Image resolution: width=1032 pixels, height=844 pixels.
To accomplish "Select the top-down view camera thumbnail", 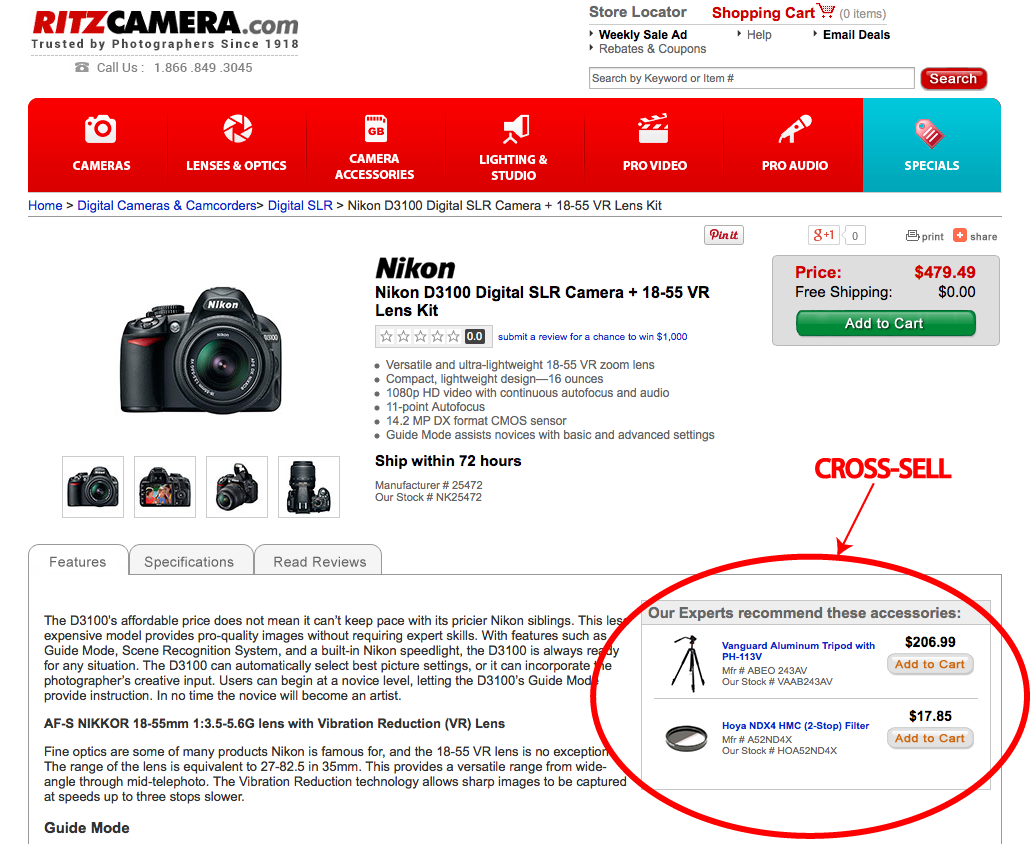I will pos(309,487).
